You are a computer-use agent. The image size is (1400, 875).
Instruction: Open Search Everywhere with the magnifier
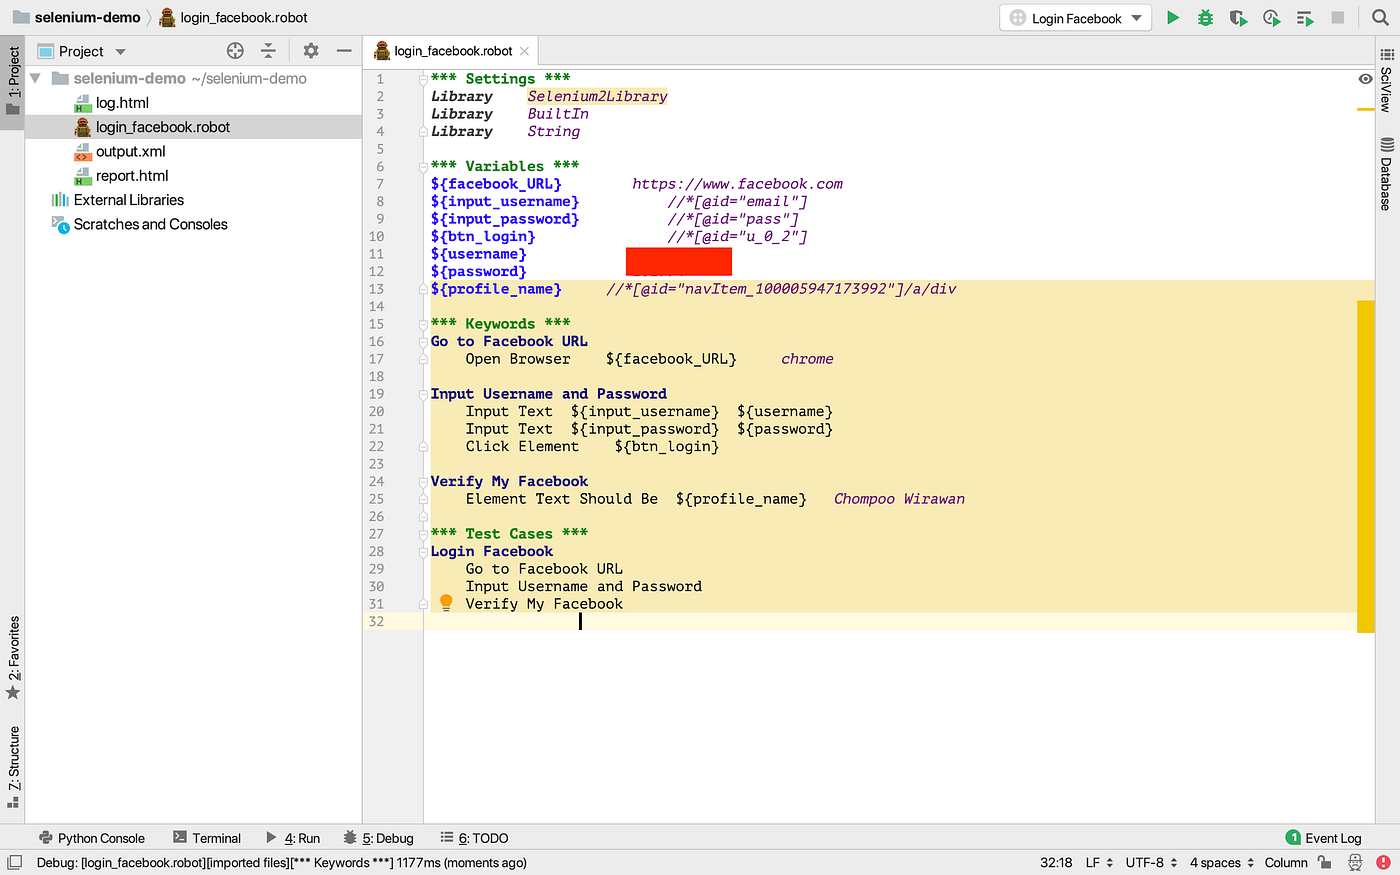click(1379, 17)
